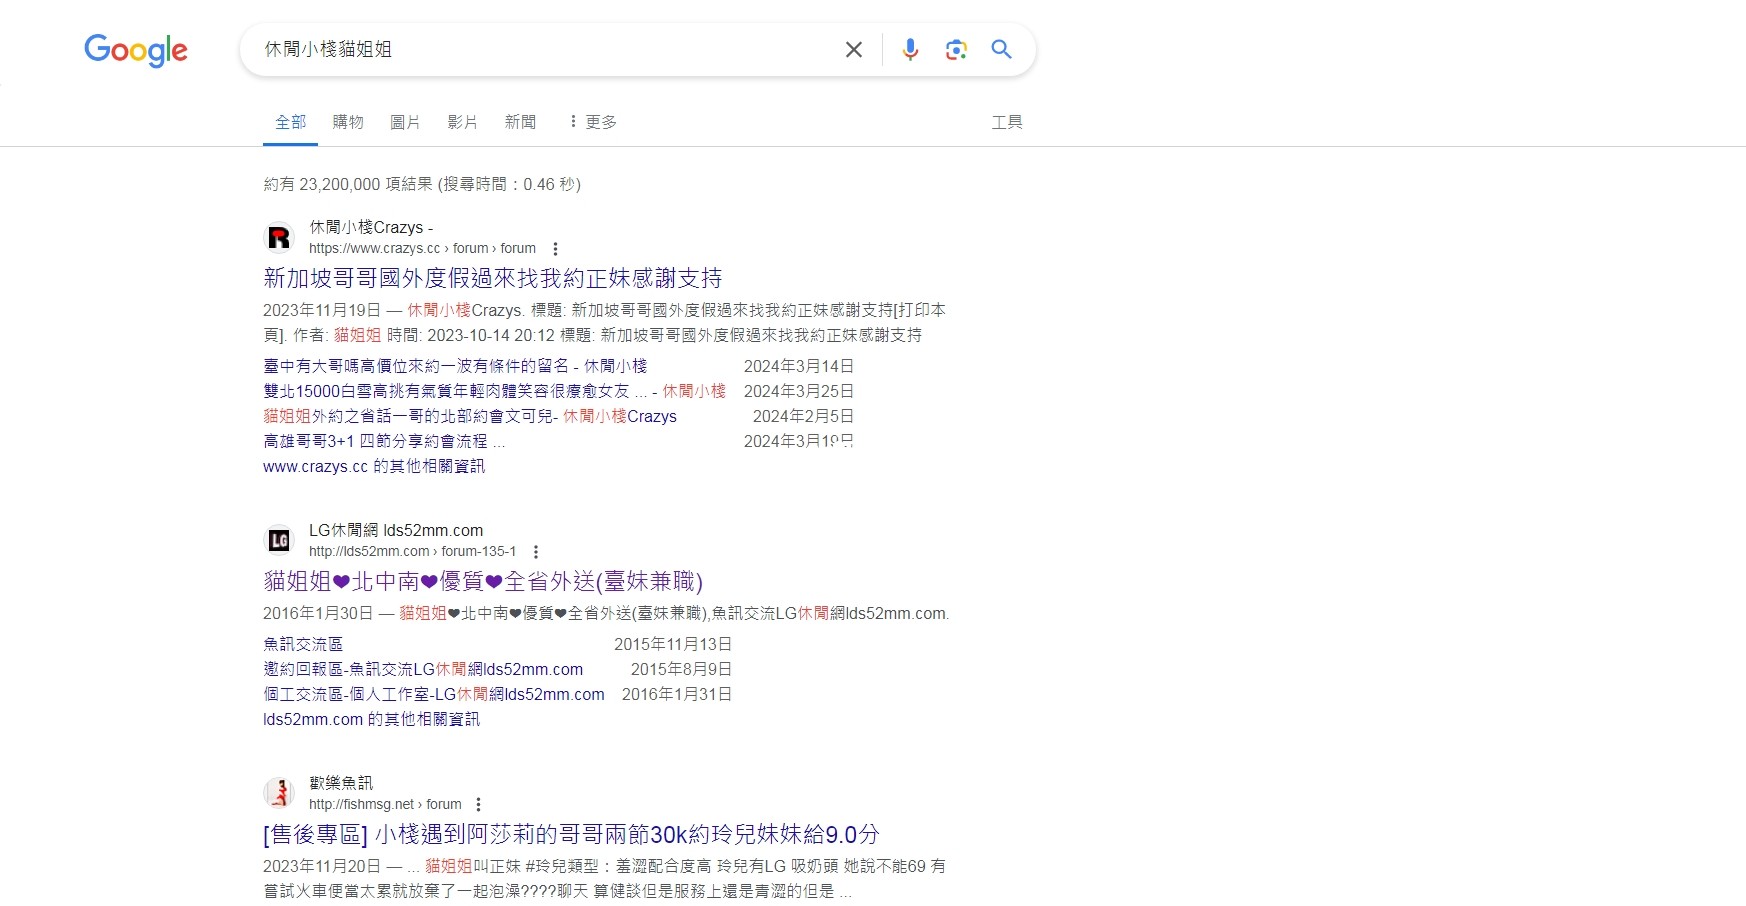Switch to the 圖片 tab
1746x906 pixels.
click(405, 122)
